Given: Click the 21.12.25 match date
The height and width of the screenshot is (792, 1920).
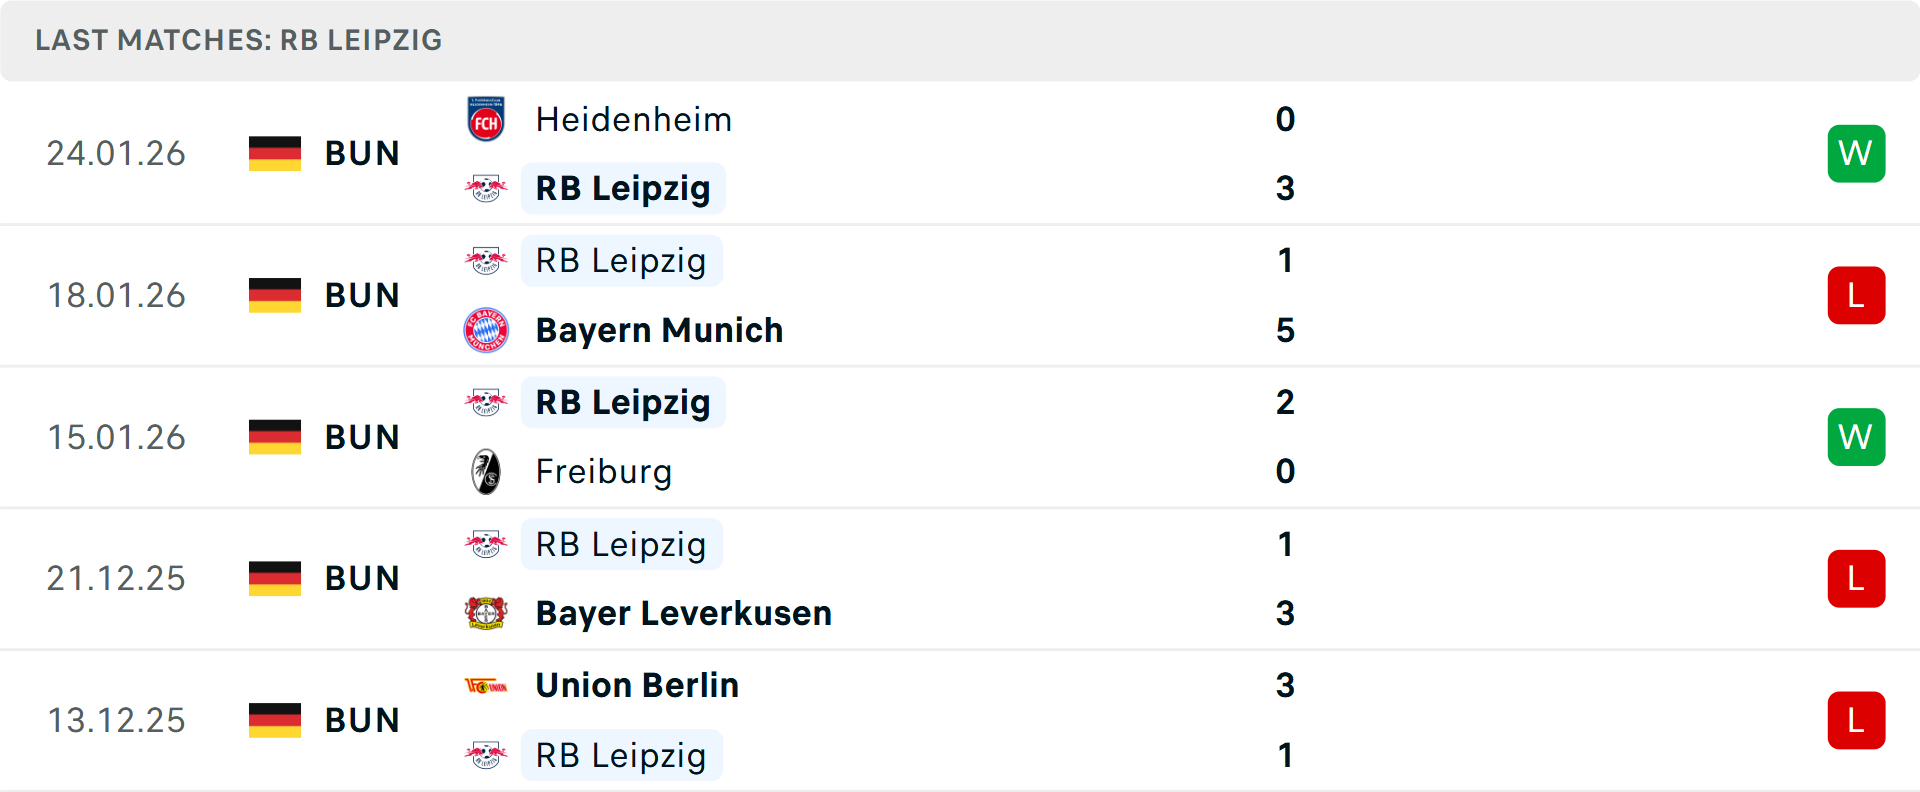Looking at the screenshot, I should pos(116,578).
